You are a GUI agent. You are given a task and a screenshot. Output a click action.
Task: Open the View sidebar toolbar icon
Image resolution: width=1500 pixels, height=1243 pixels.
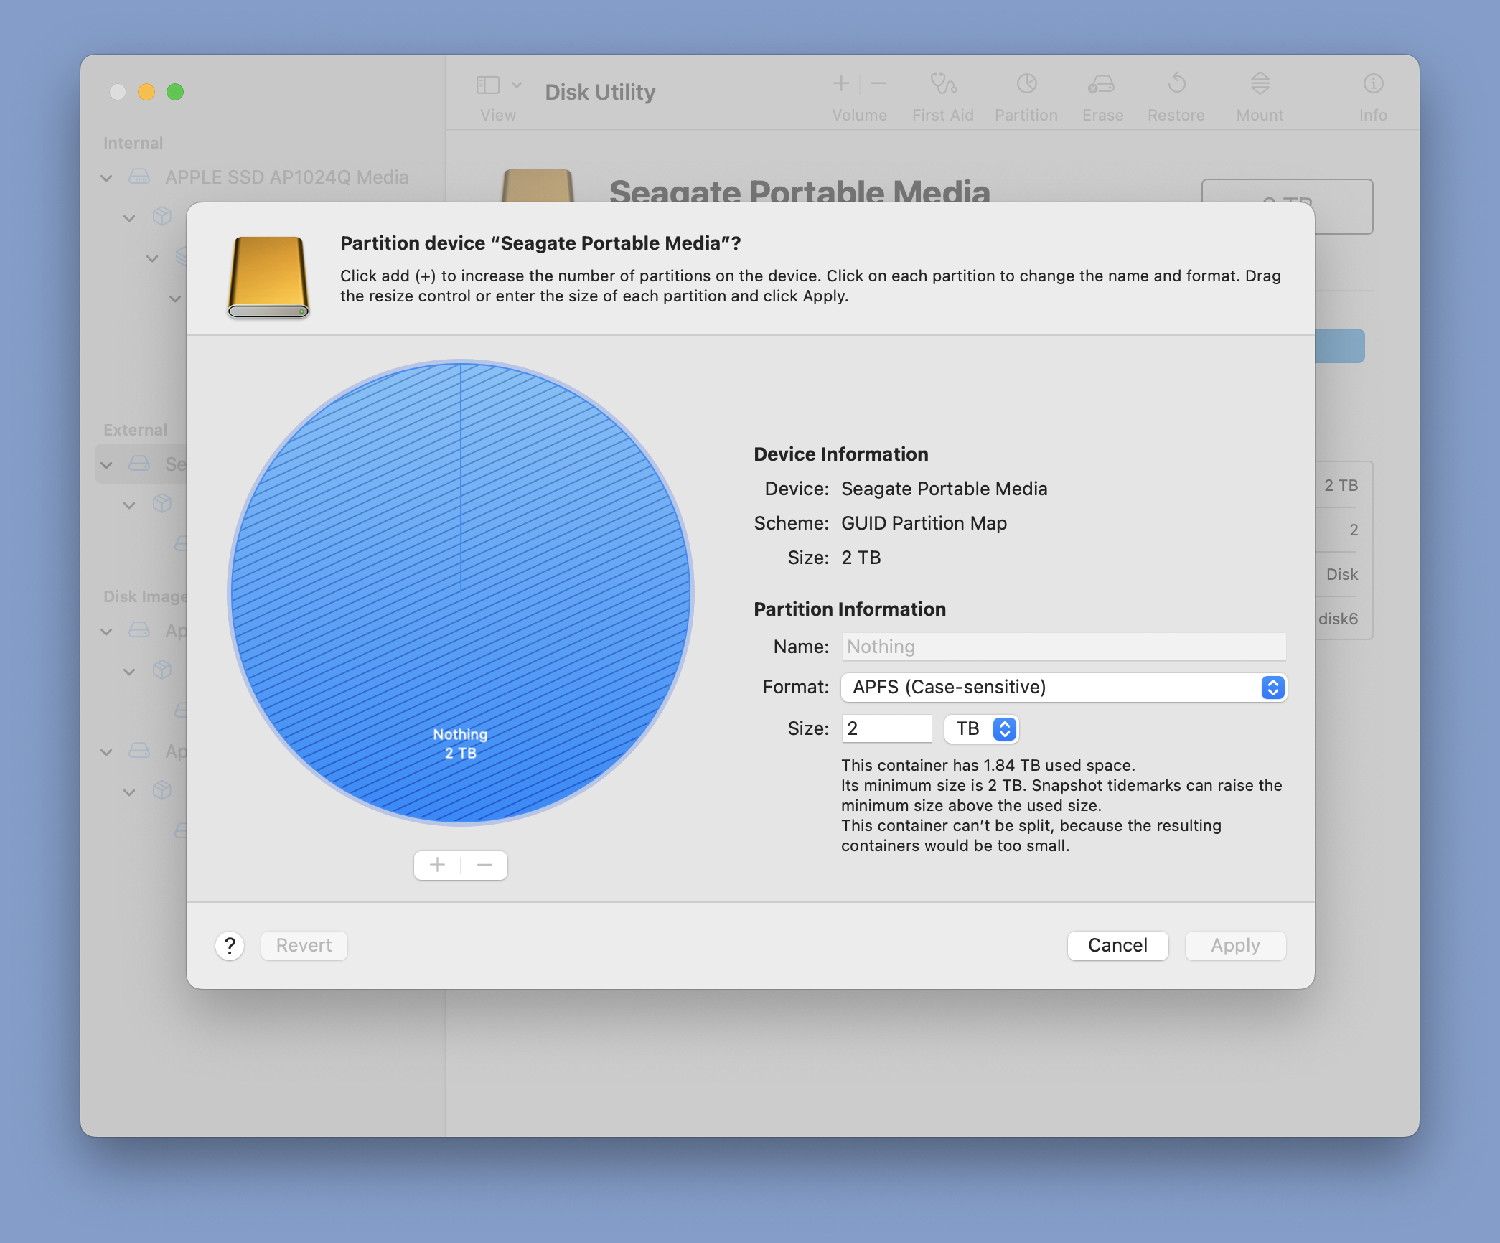point(488,85)
